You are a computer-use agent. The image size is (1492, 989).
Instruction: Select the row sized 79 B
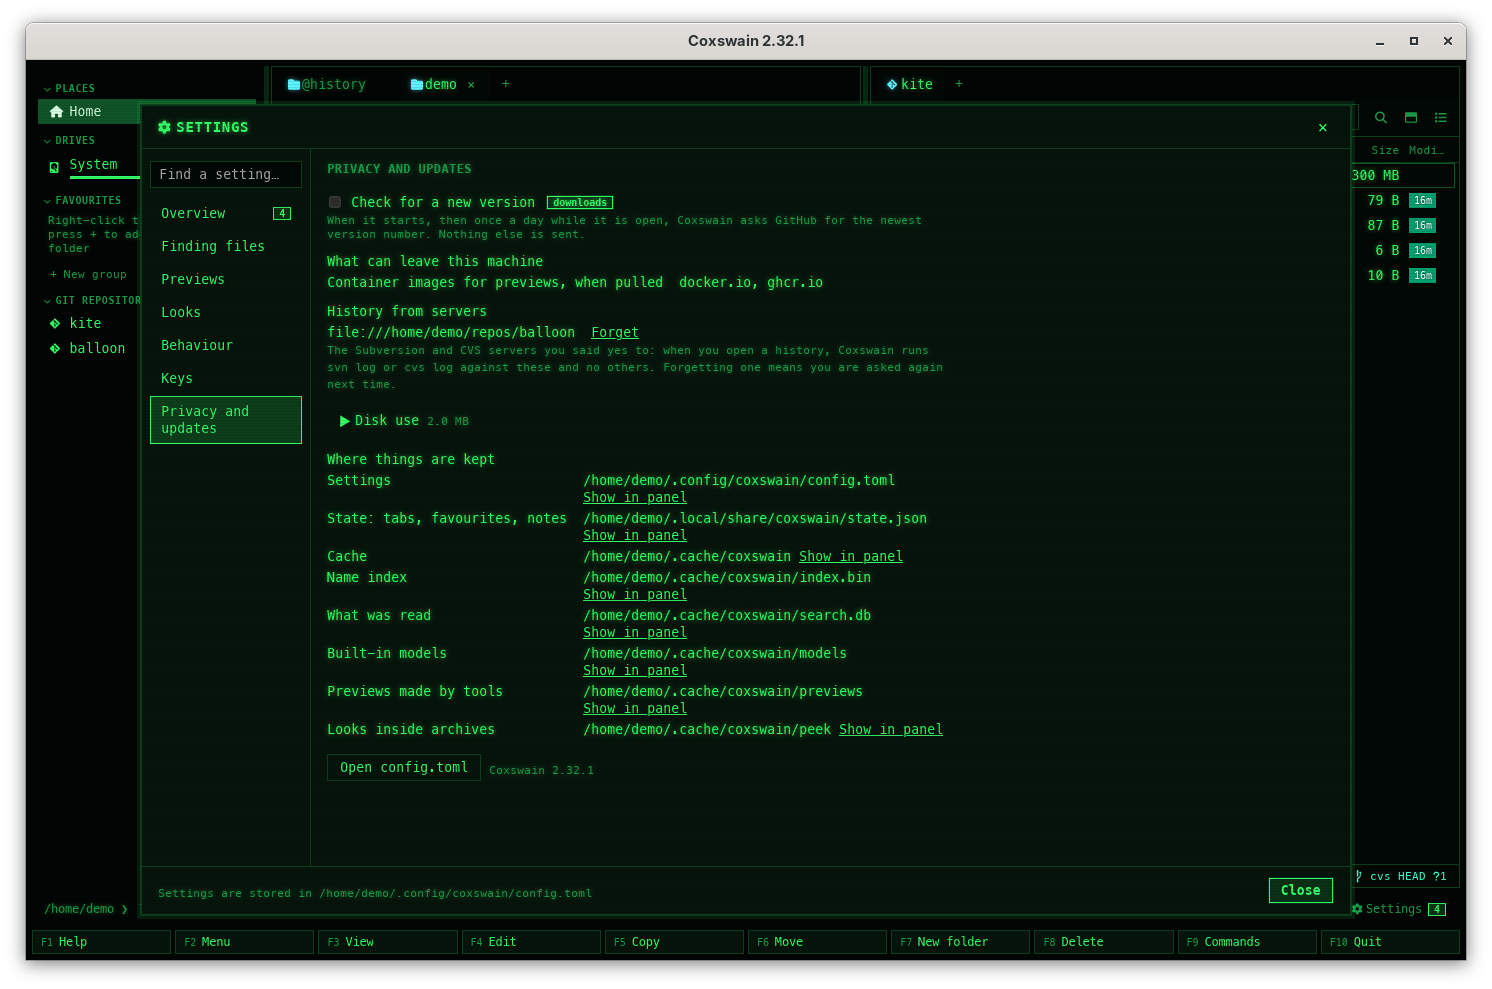point(1403,201)
